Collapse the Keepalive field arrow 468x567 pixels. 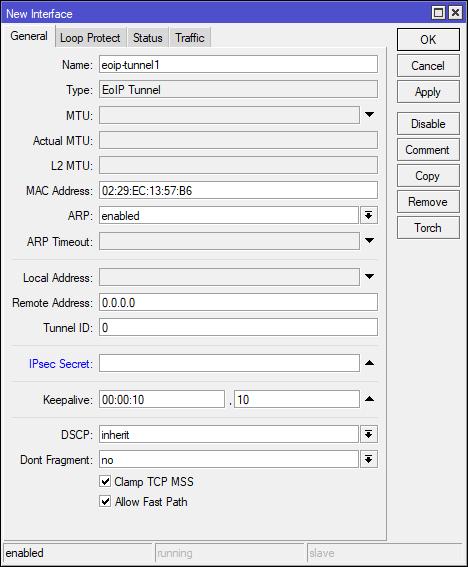(369, 399)
